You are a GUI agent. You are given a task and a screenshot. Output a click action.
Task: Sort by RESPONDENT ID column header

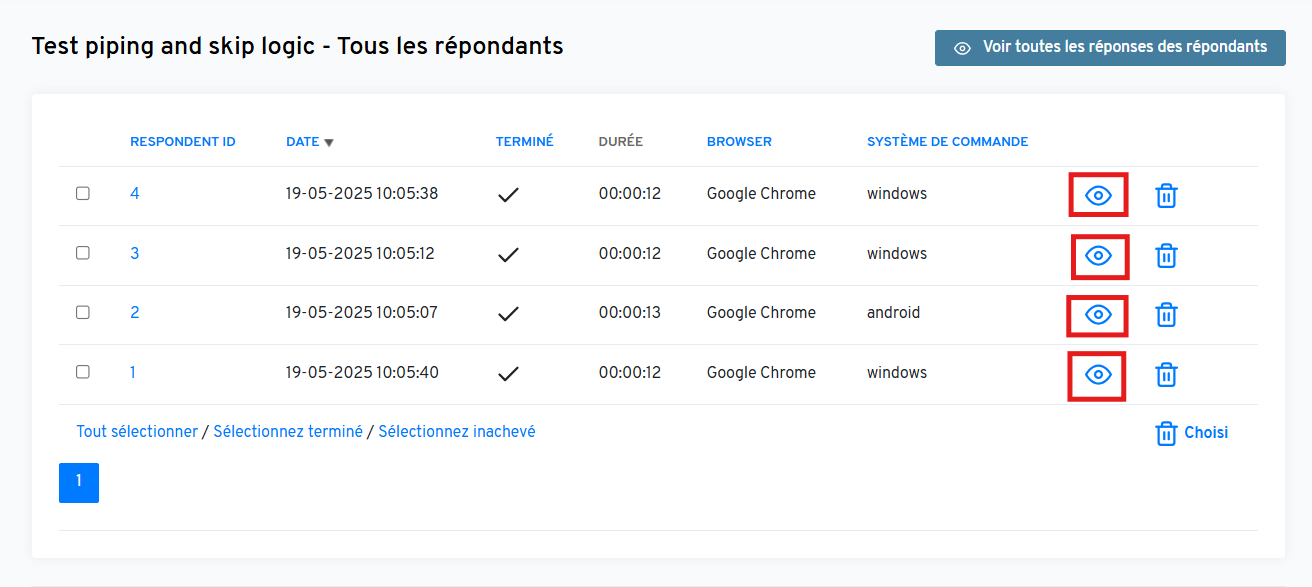182,142
